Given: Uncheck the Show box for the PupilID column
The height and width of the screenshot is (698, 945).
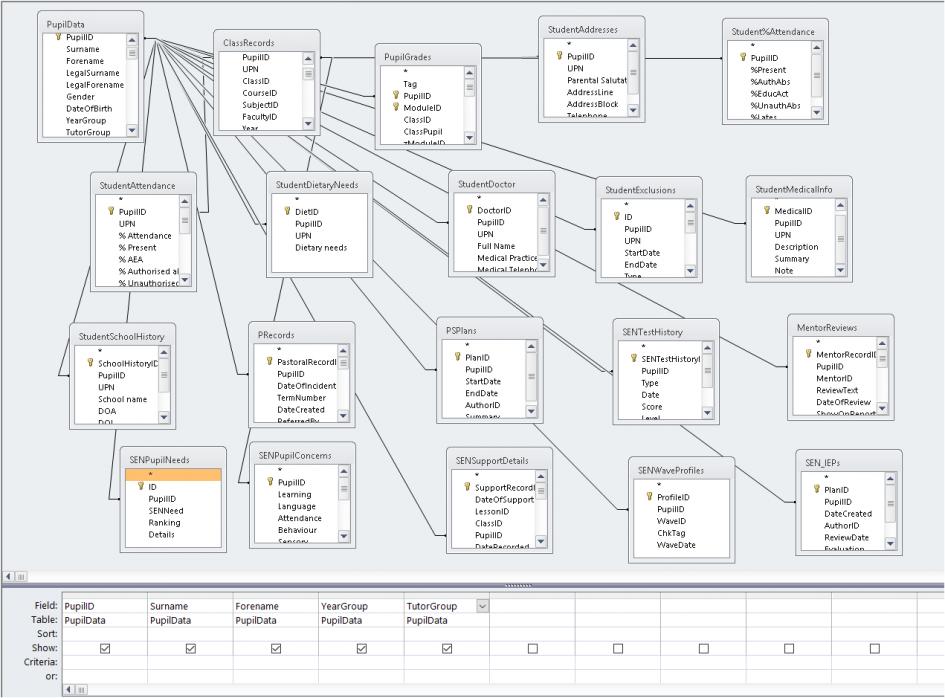Looking at the screenshot, I should (105, 649).
